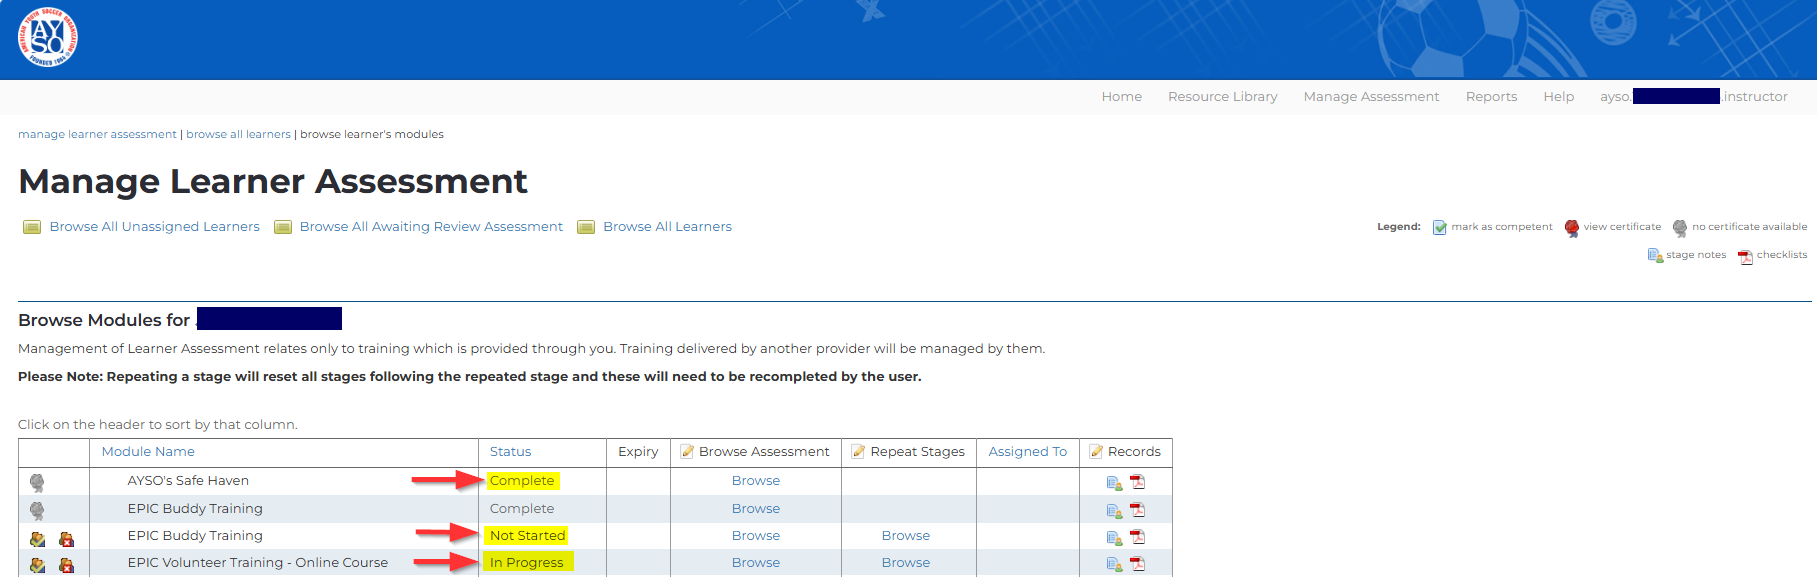This screenshot has height=577, width=1817.
Task: Open PDF checklist for Not Started EPIC Buddy Training
Action: click(1137, 537)
